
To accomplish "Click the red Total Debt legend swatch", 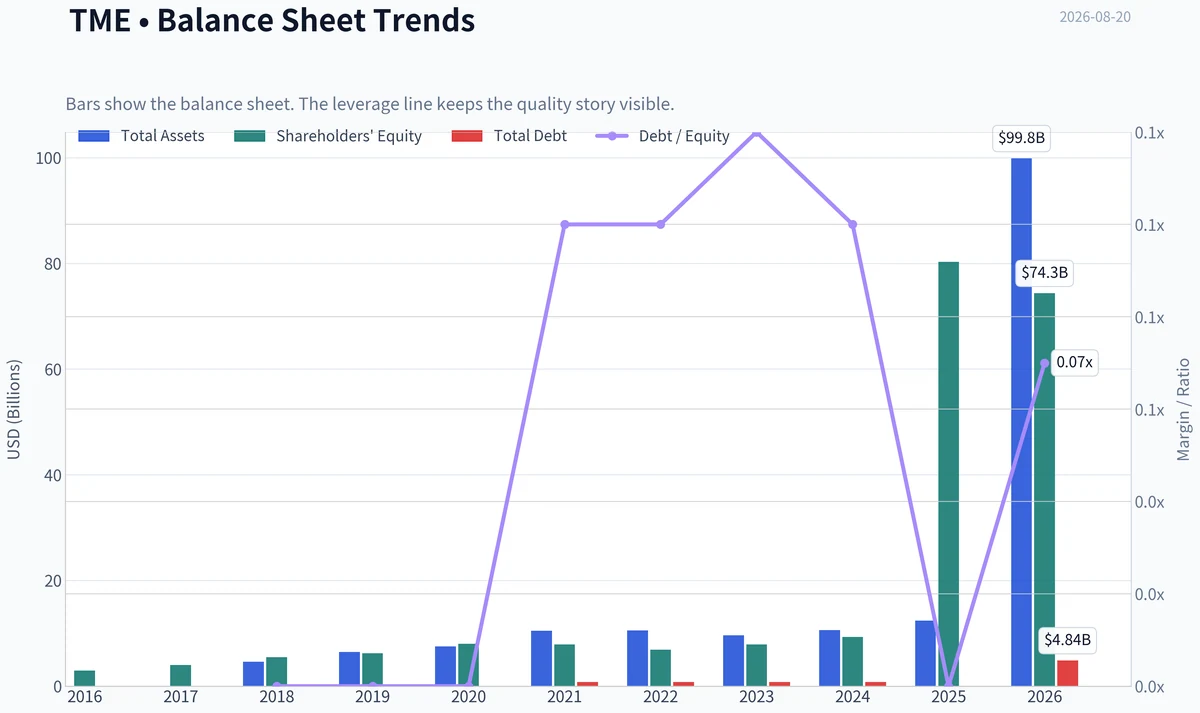I will pos(467,136).
